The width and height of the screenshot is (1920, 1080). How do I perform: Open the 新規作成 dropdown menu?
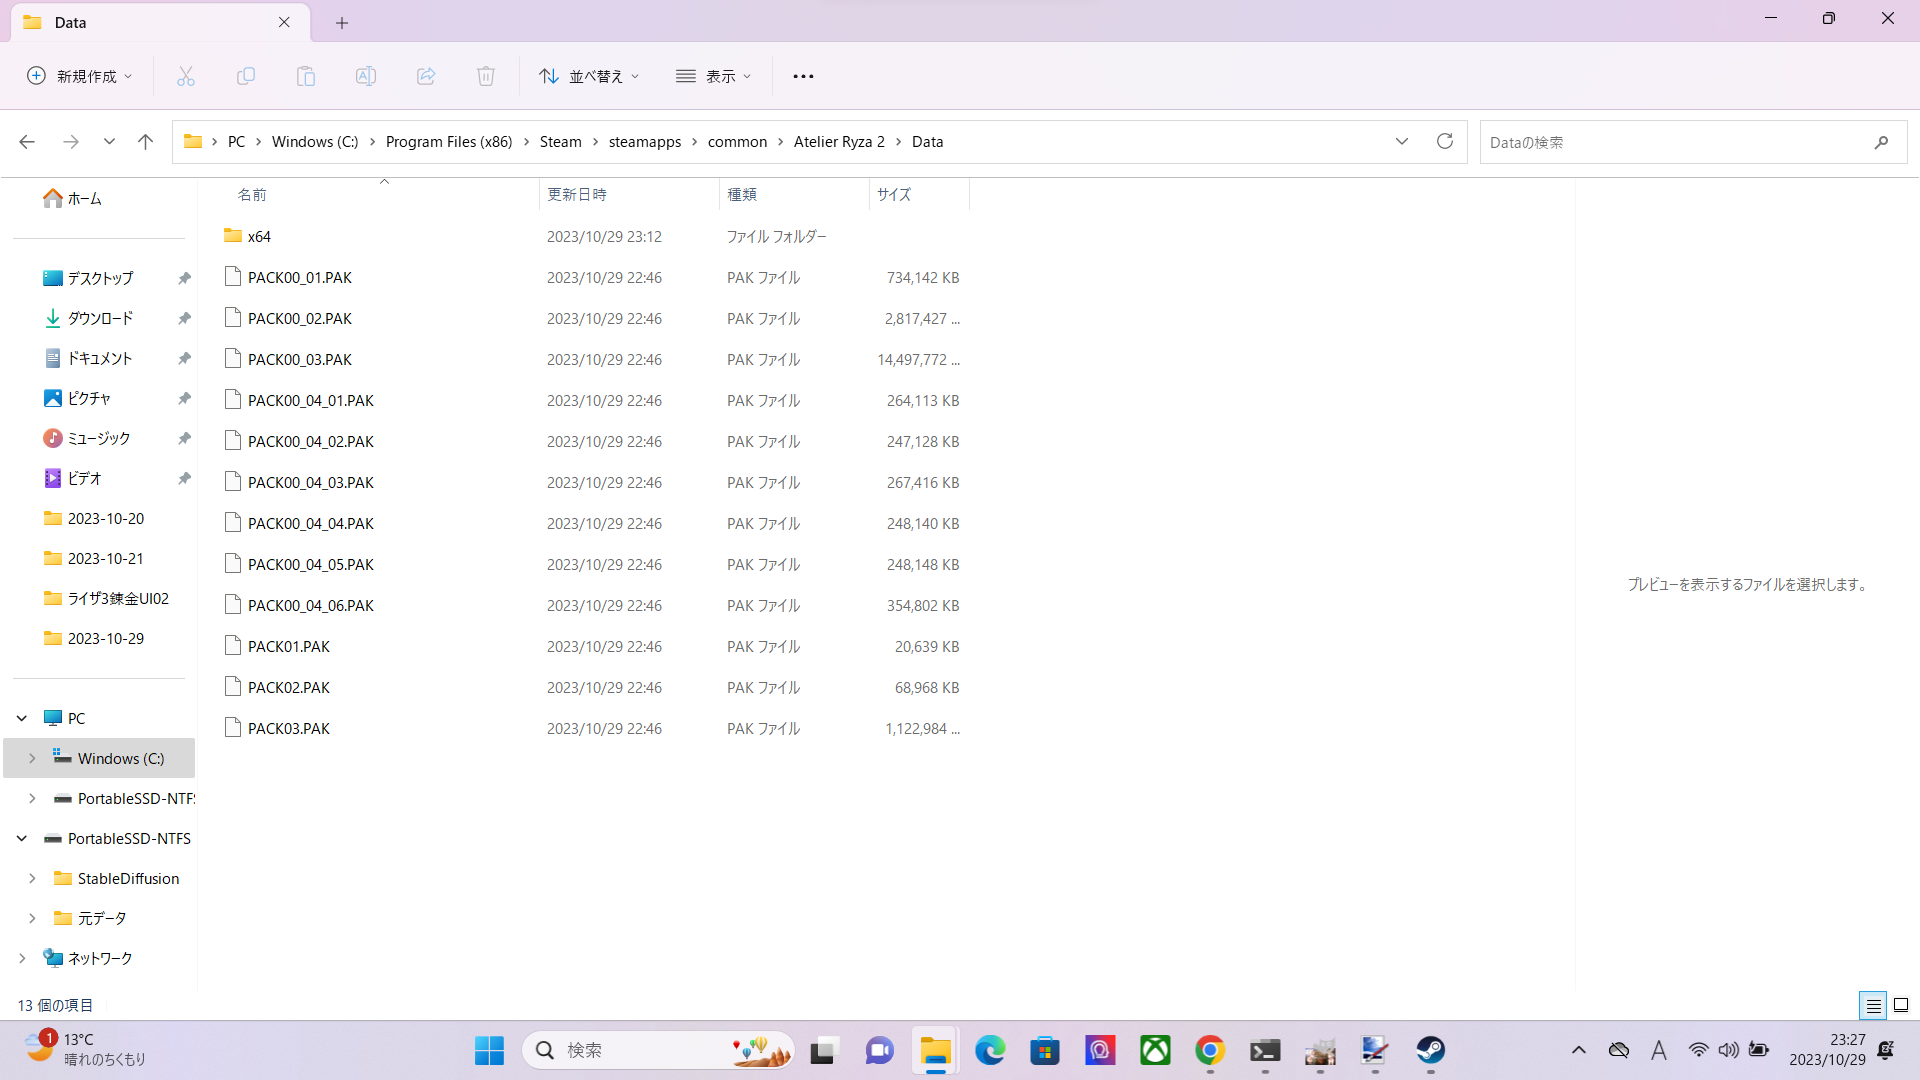(x=80, y=76)
